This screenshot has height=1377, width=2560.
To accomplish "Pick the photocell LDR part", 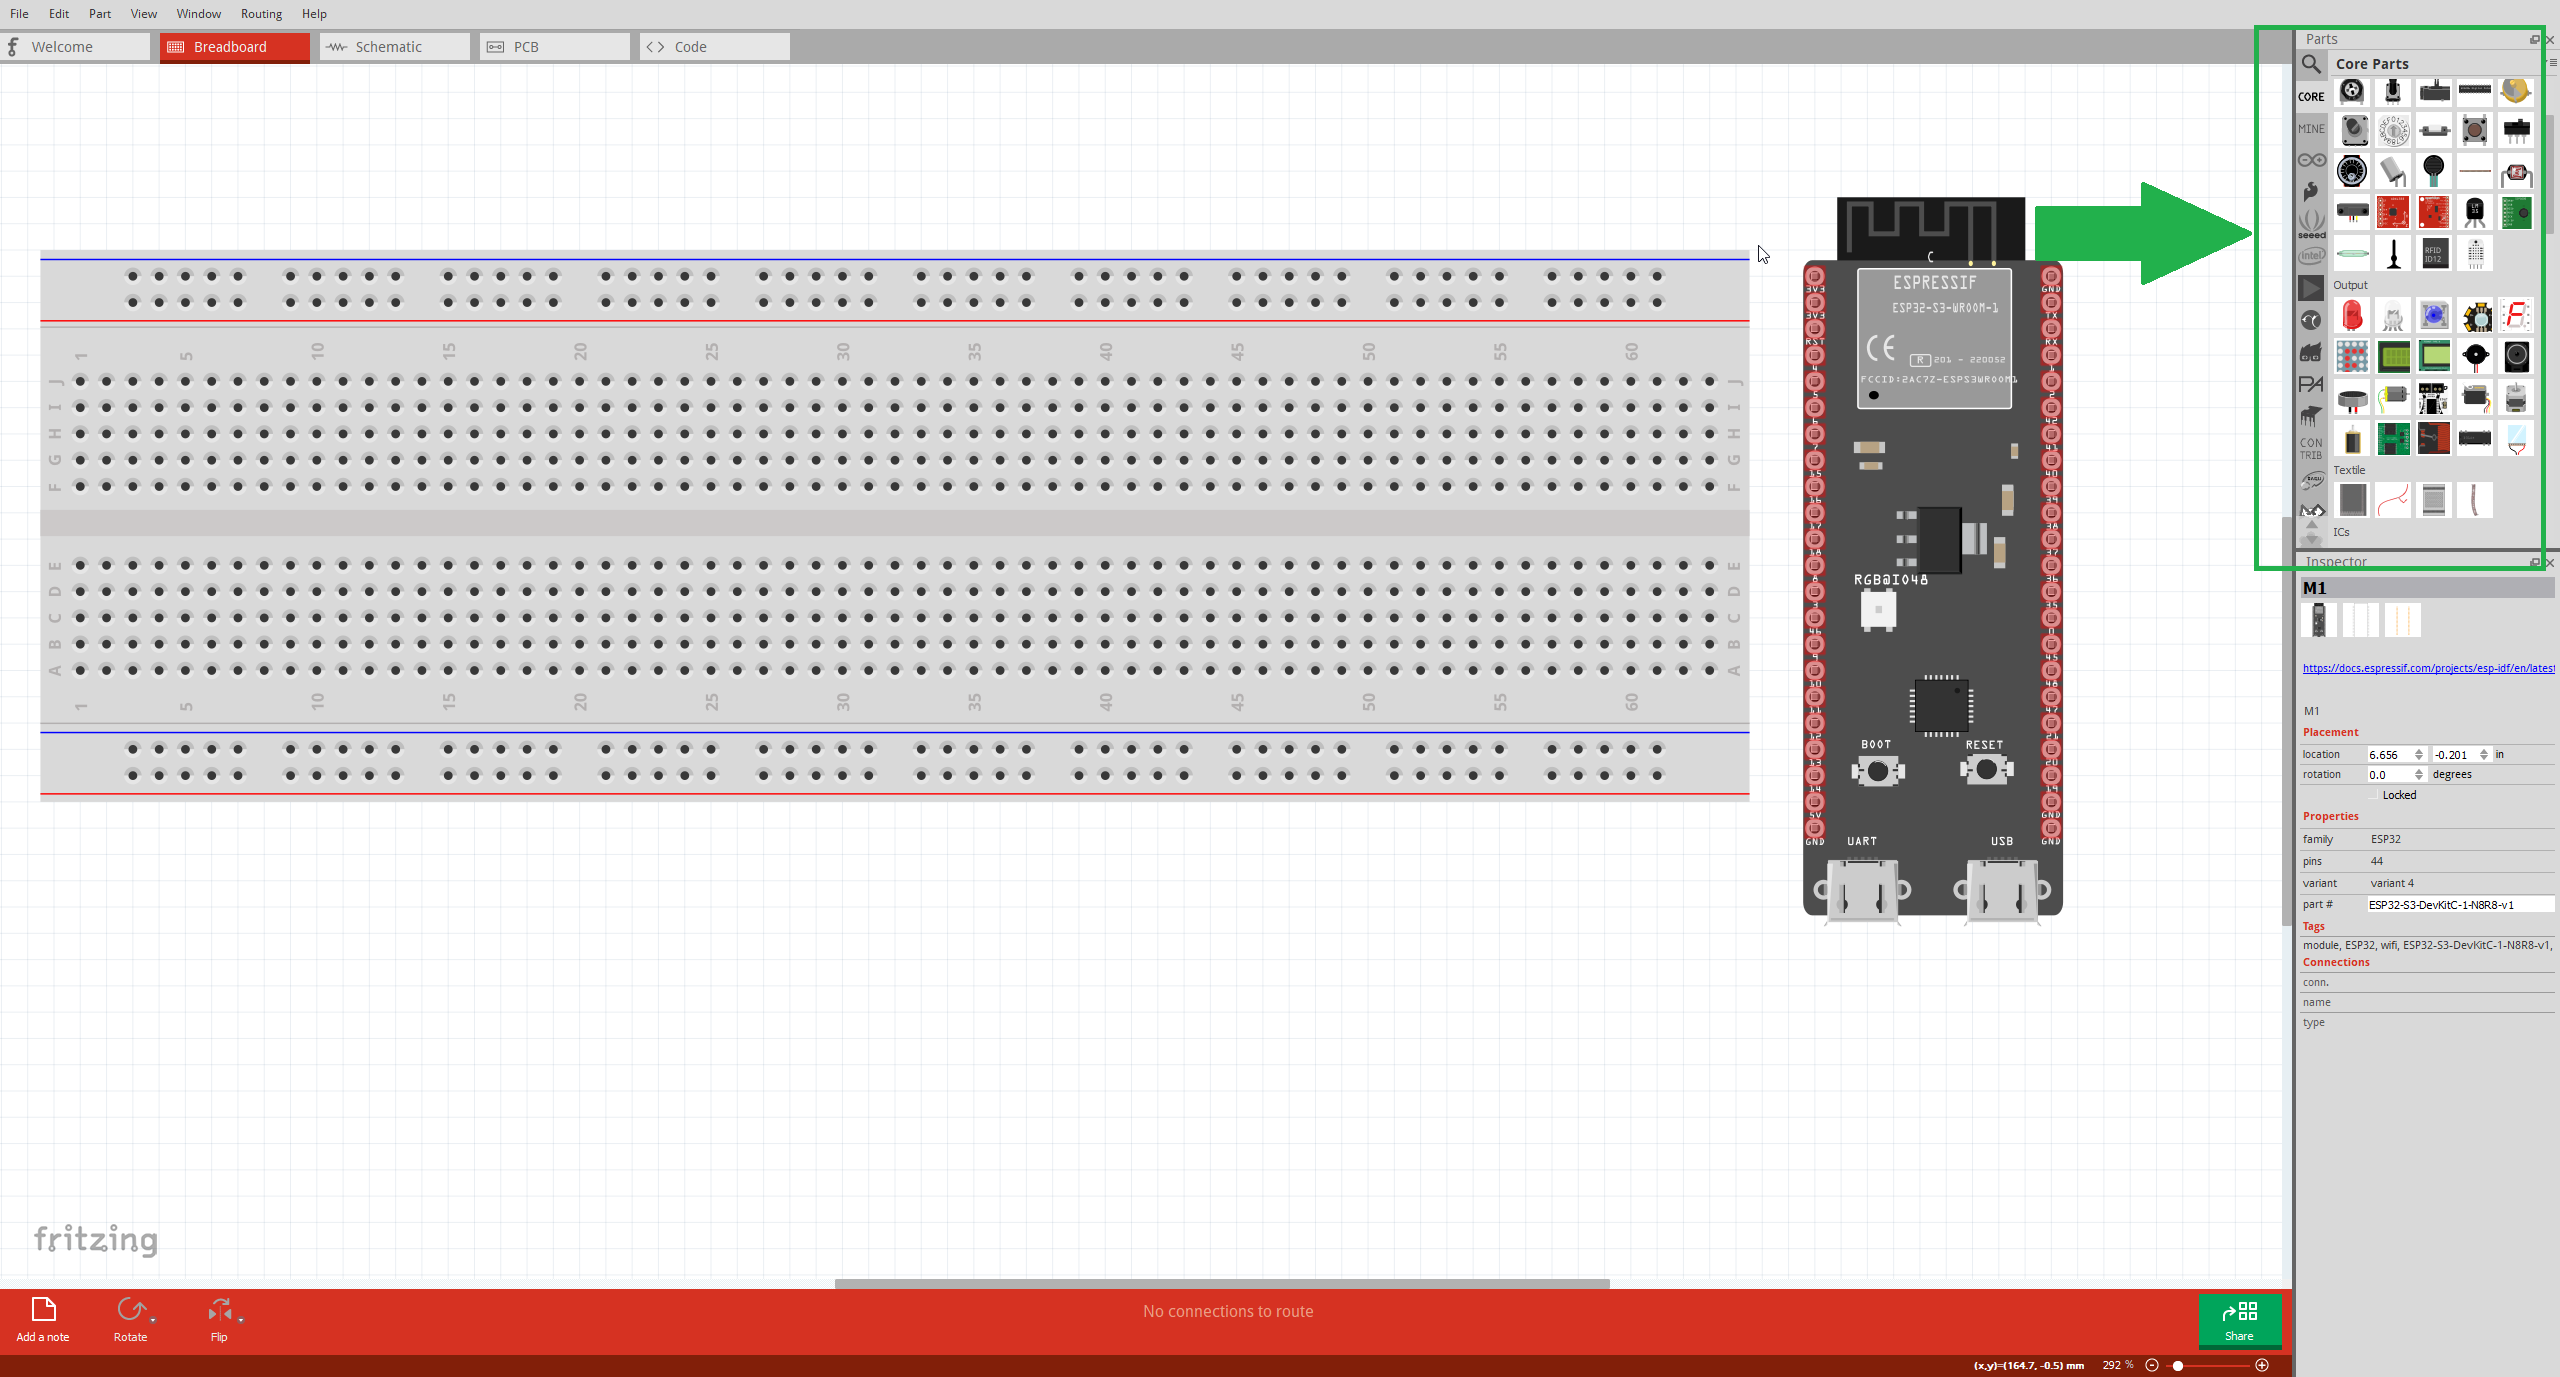I will click(2516, 172).
